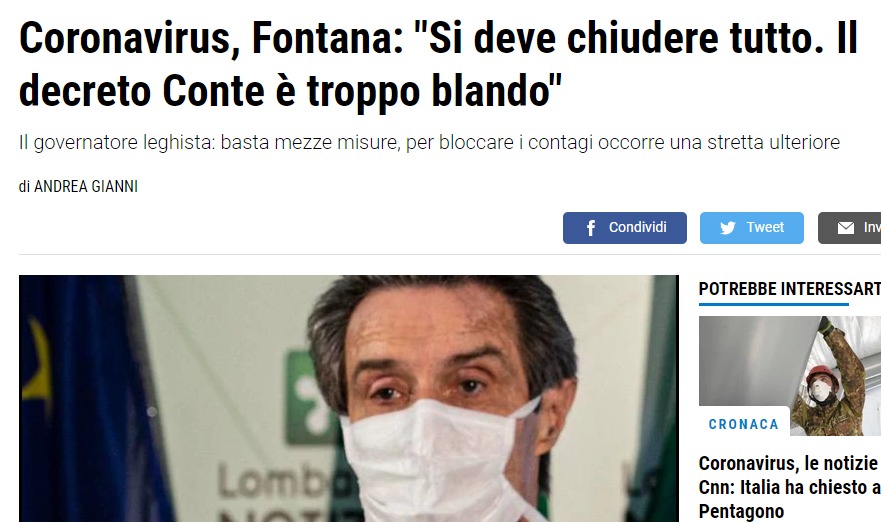Click the Facebook 'f' icon
Image resolution: width=881 pixels, height=522 pixels.
(x=591, y=228)
